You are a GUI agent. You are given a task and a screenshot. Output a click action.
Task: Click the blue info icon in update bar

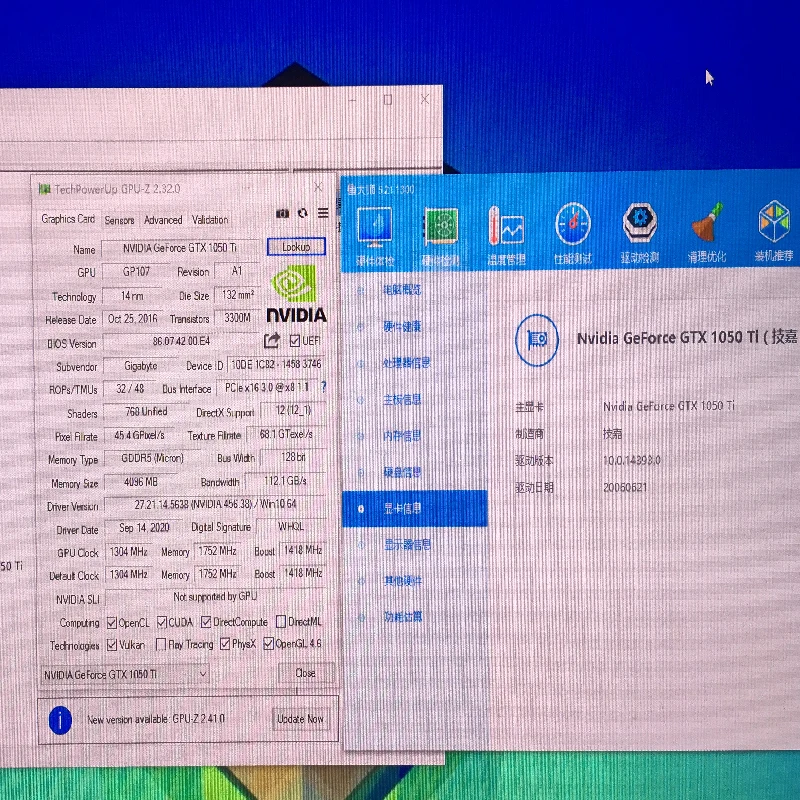click(x=60, y=720)
